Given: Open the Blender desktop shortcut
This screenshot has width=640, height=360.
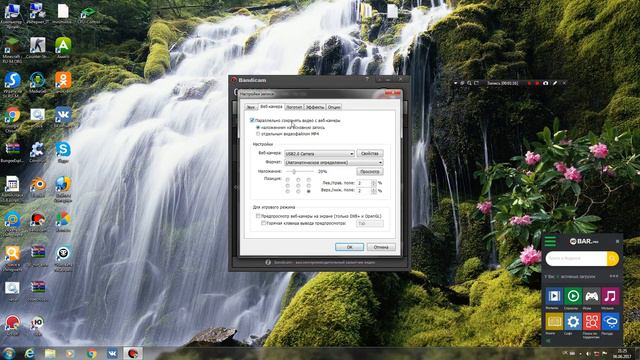Looking at the screenshot, I should point(38,187).
